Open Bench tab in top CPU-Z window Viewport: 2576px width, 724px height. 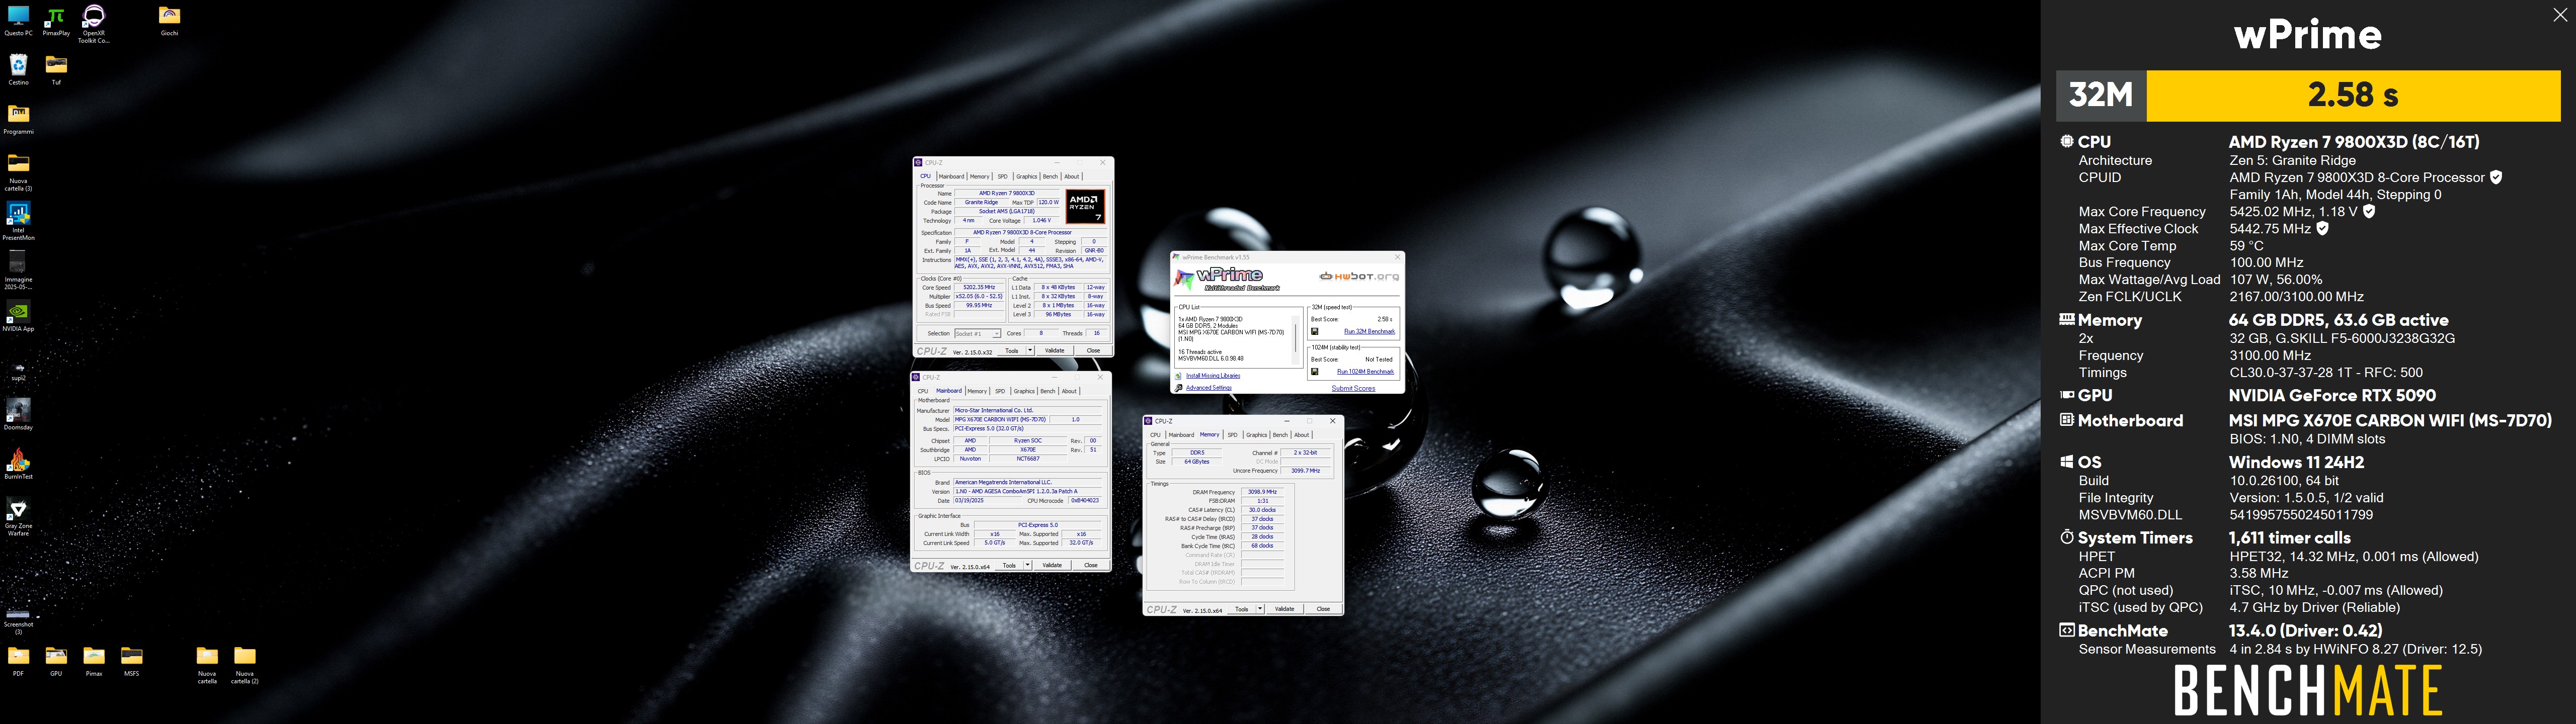[1050, 176]
